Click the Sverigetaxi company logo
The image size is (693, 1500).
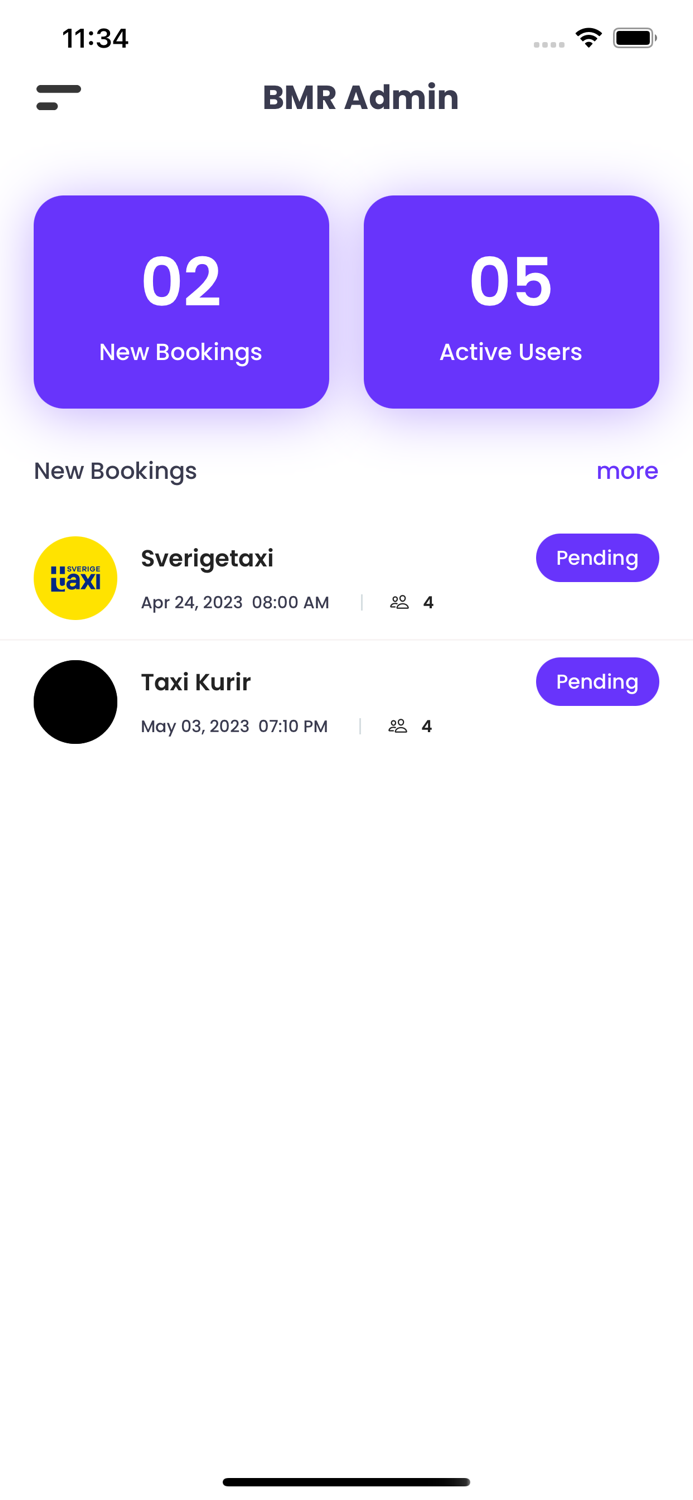(76, 578)
